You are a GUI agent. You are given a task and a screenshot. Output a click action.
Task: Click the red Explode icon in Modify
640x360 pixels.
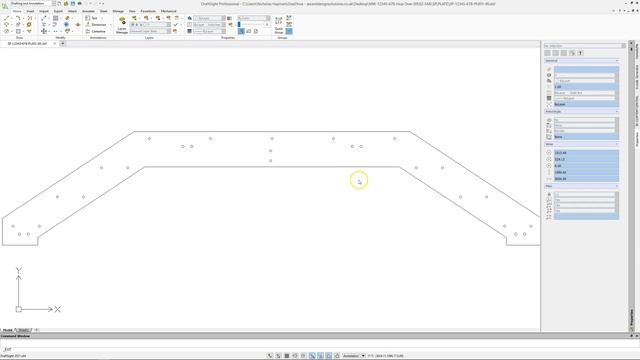[78, 24]
